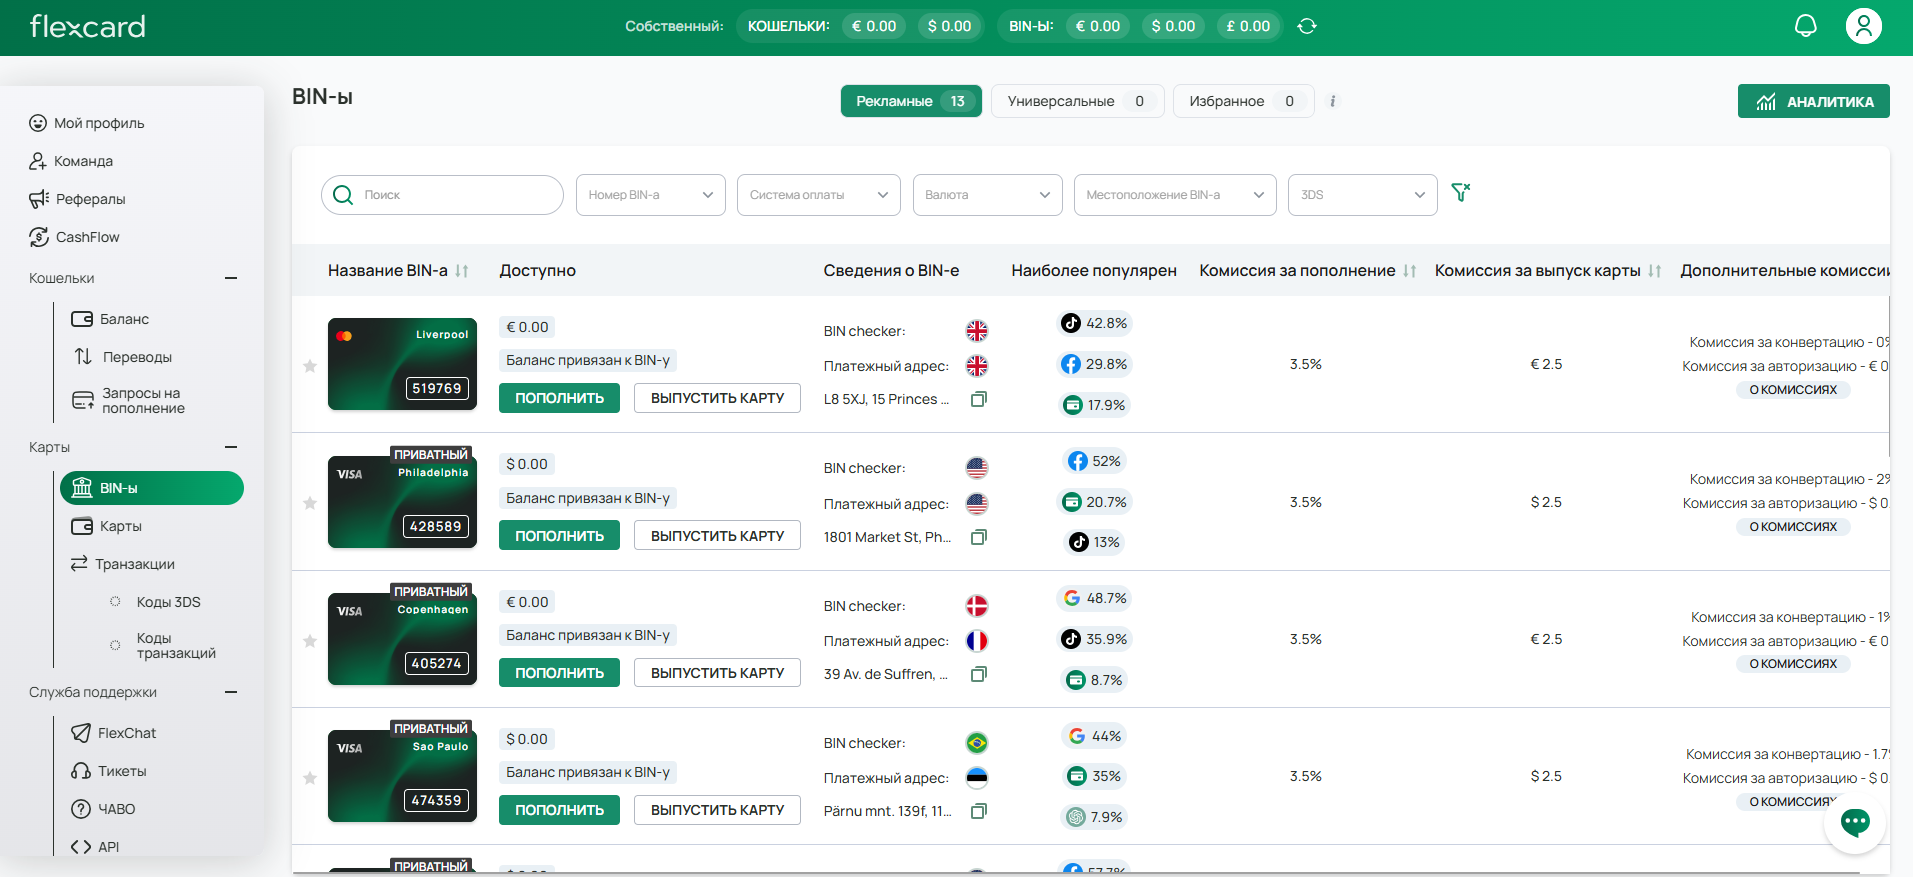This screenshot has width=1913, height=877.
Task: Click the notification bell icon
Action: pyautogui.click(x=1805, y=26)
